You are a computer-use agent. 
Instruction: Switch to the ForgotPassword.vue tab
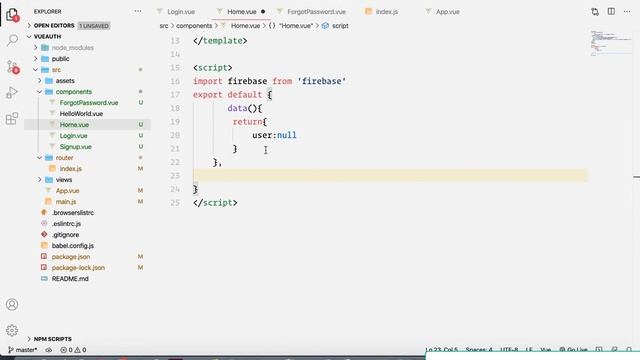click(316, 12)
